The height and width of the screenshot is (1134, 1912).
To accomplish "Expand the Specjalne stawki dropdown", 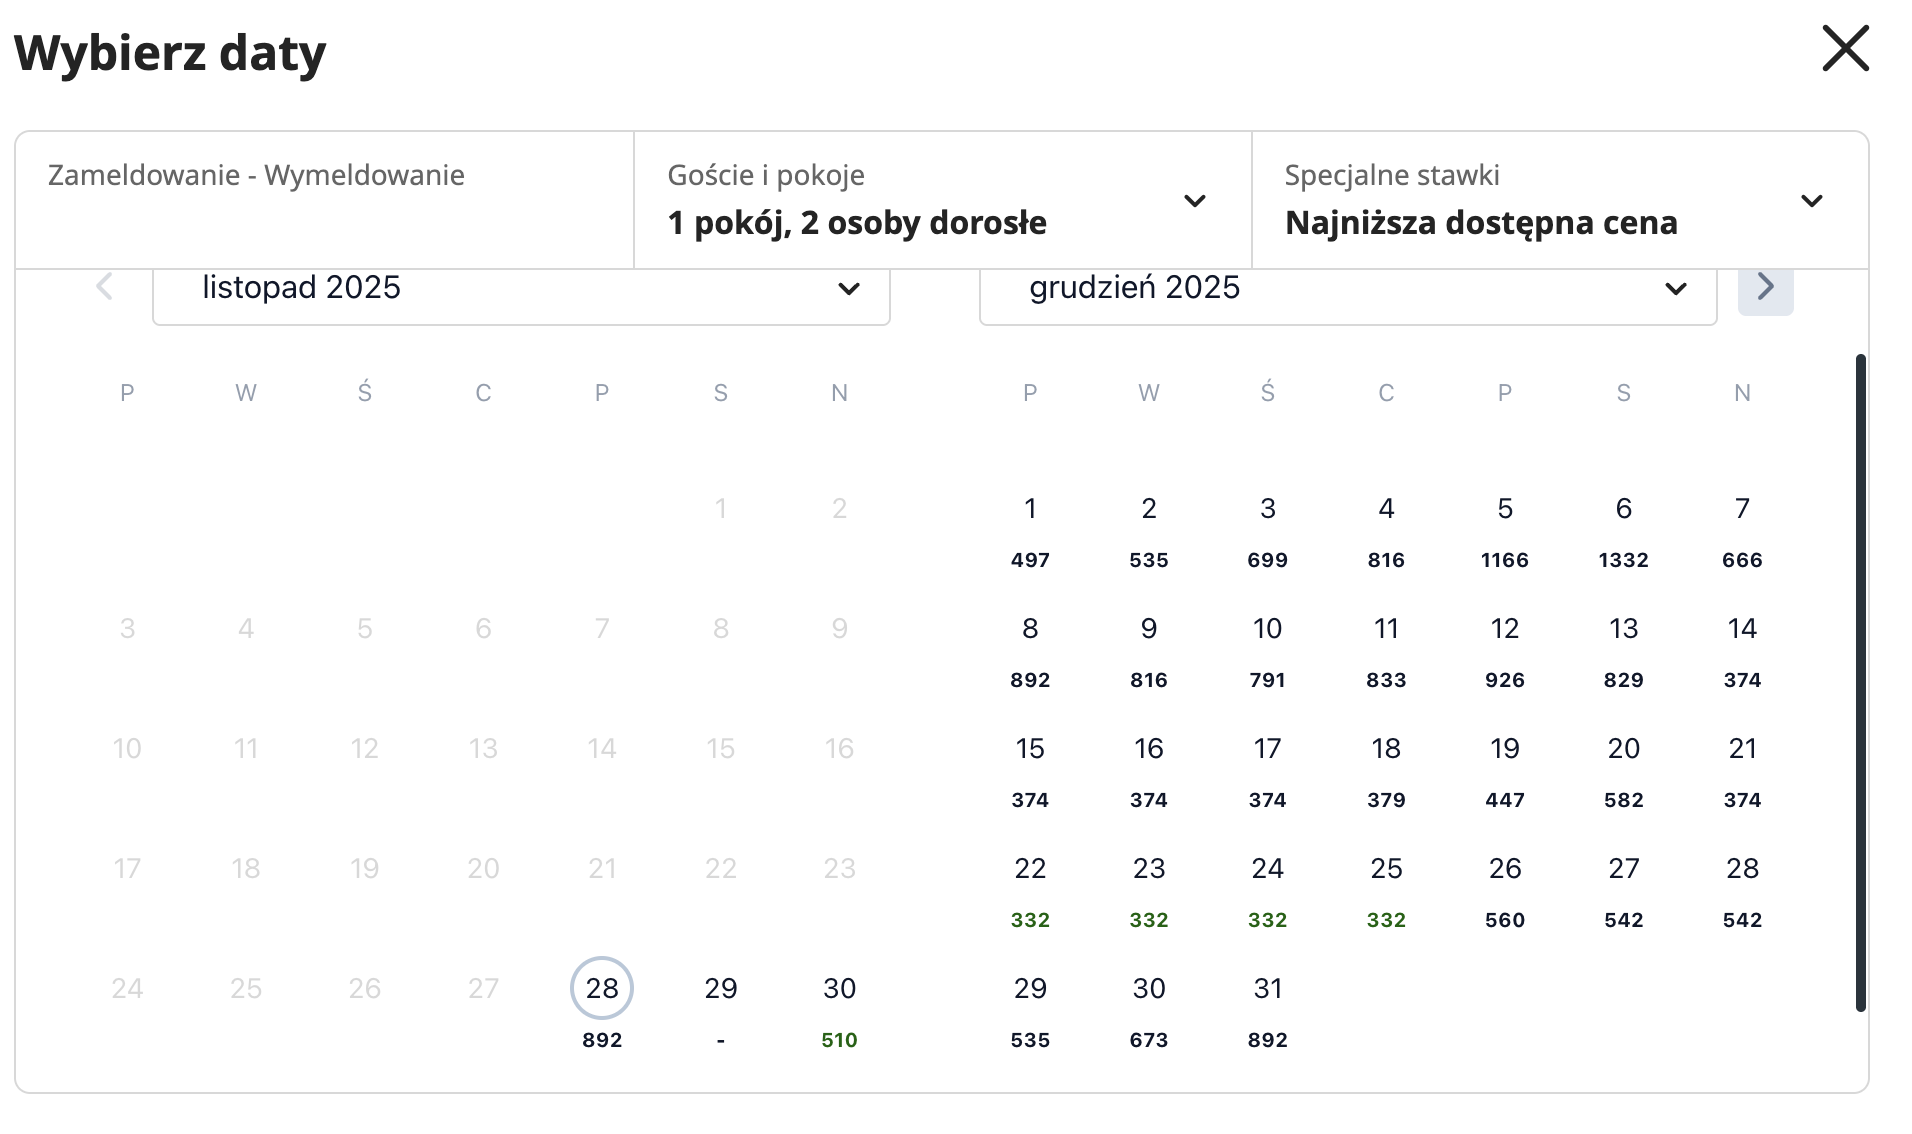I will (1559, 200).
